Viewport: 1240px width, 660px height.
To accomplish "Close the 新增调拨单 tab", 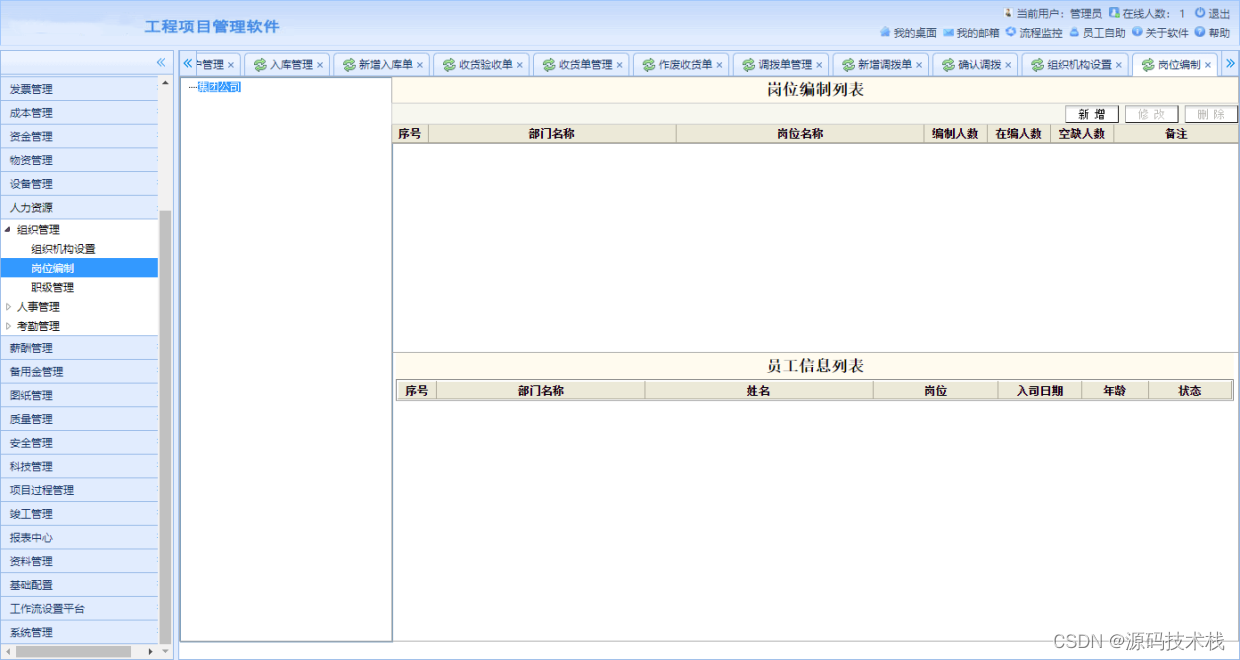I will click(x=920, y=65).
